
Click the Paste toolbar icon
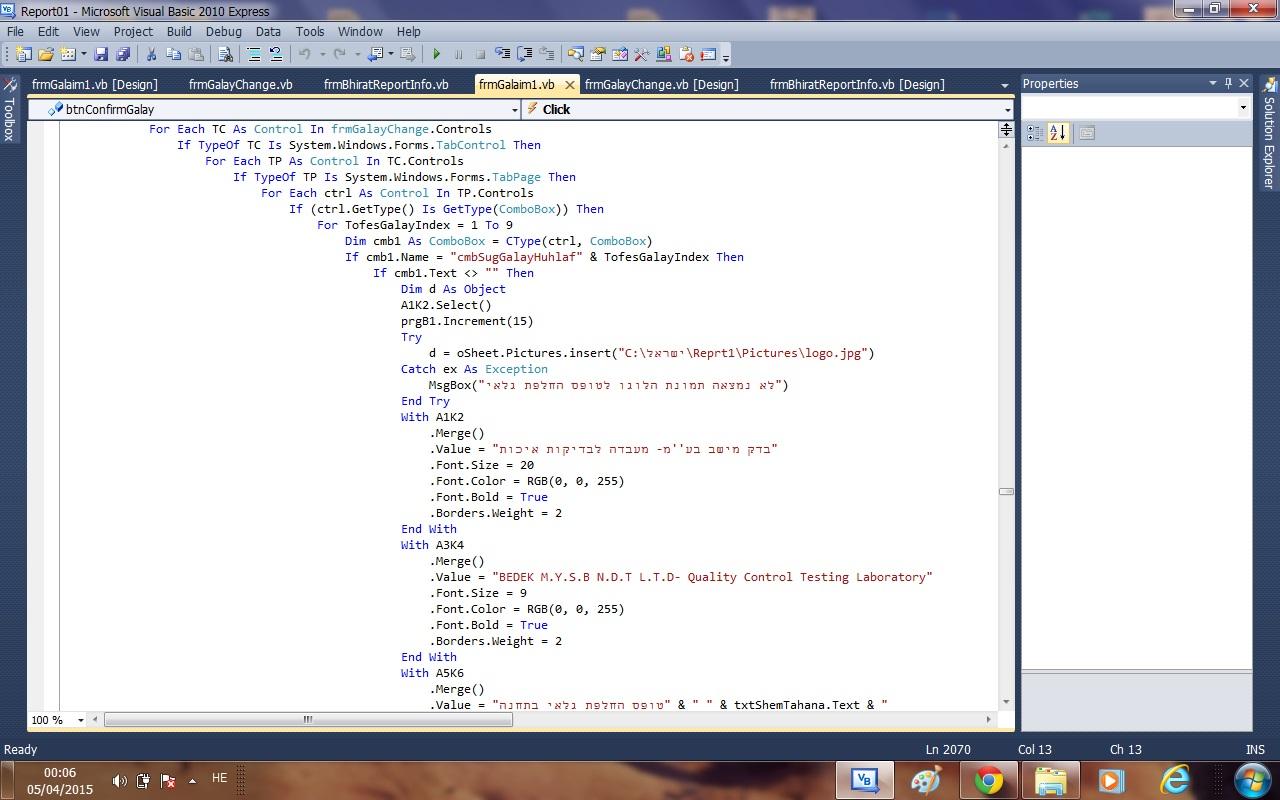(196, 54)
